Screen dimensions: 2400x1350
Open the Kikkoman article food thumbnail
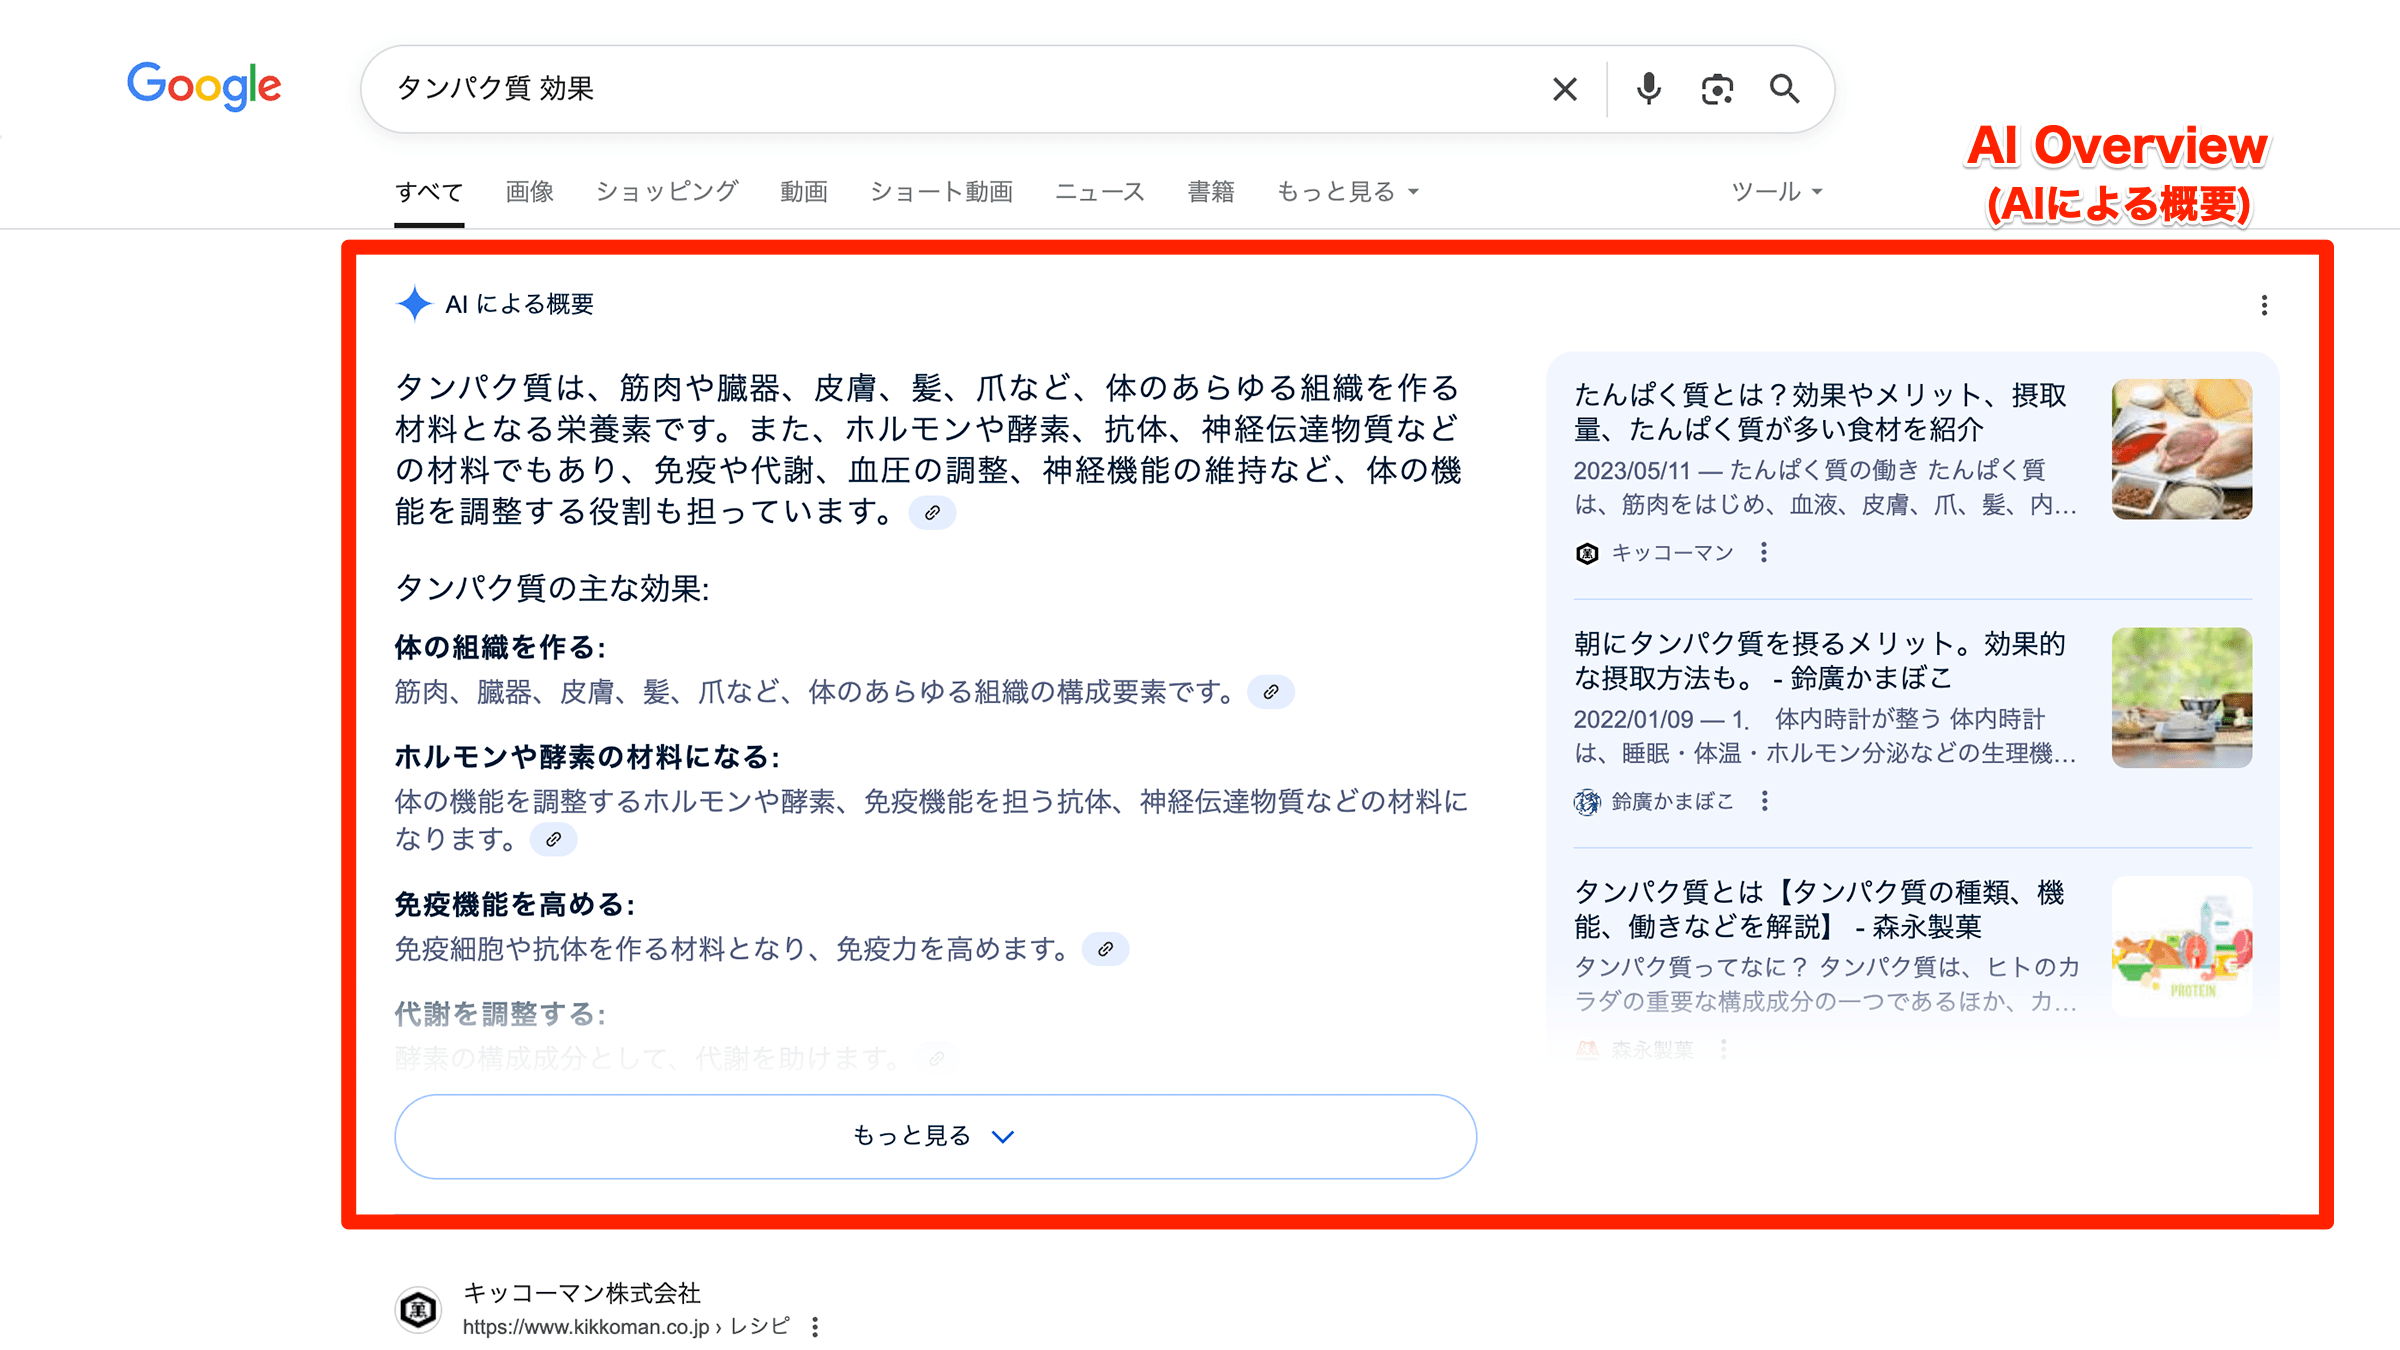pos(2182,449)
